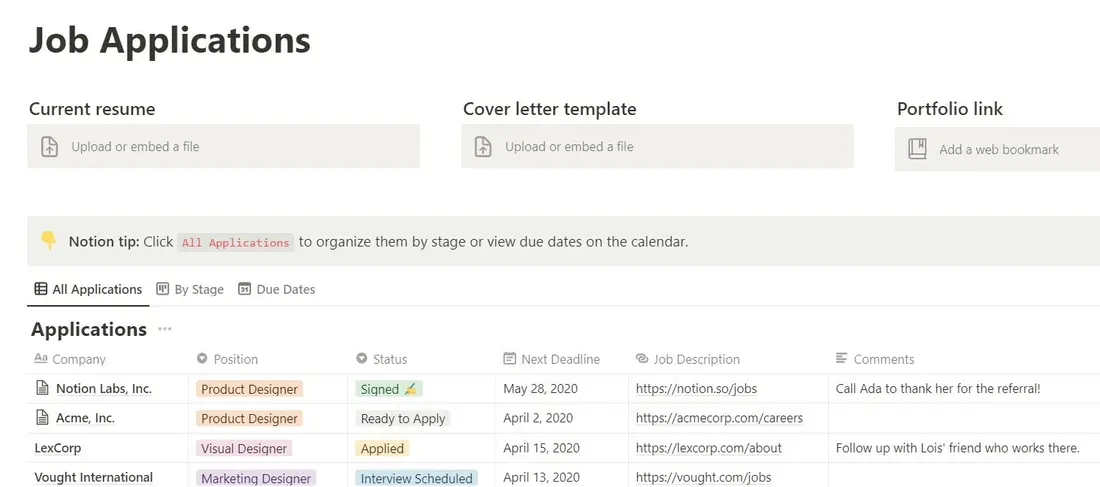This screenshot has height=487, width=1100.
Task: Click the Job Description link column icon
Action: (642, 359)
